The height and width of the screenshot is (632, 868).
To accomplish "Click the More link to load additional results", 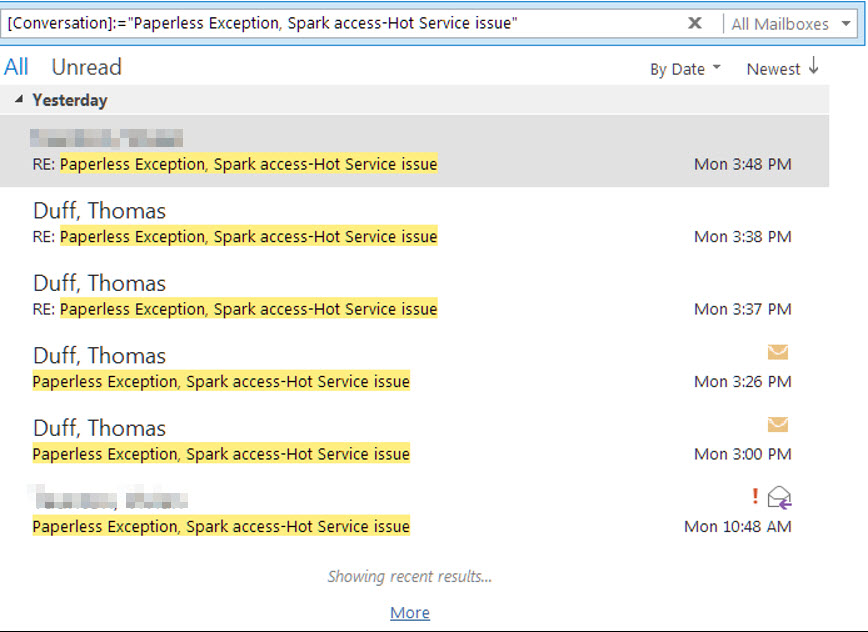I will tap(409, 612).
